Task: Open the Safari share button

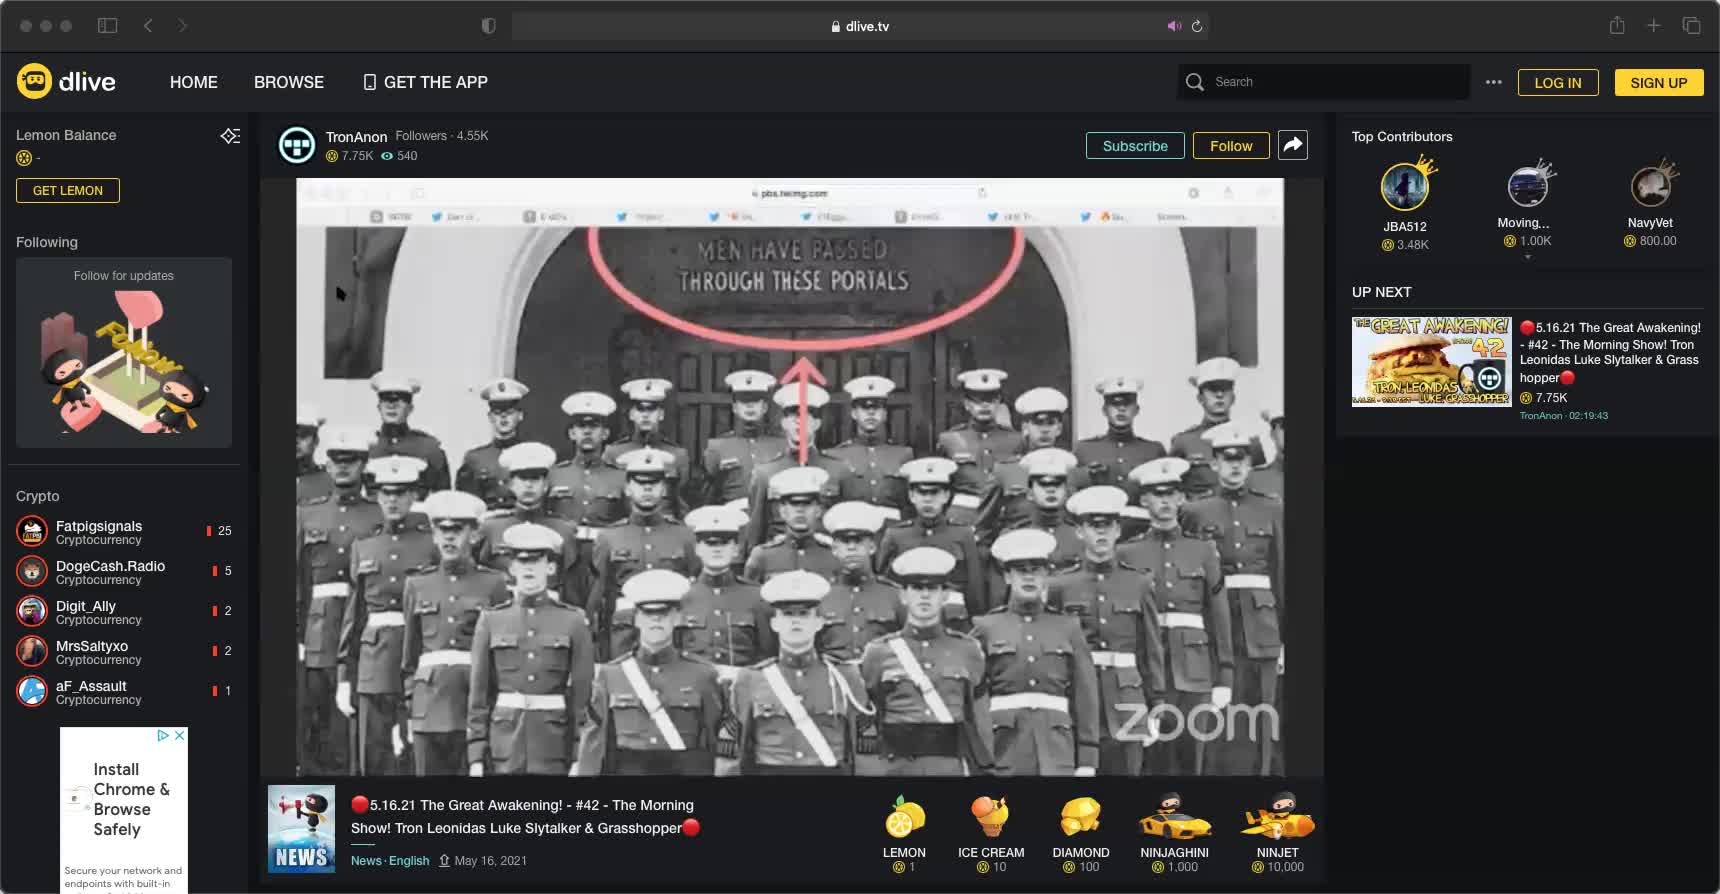Action: coord(1617,25)
